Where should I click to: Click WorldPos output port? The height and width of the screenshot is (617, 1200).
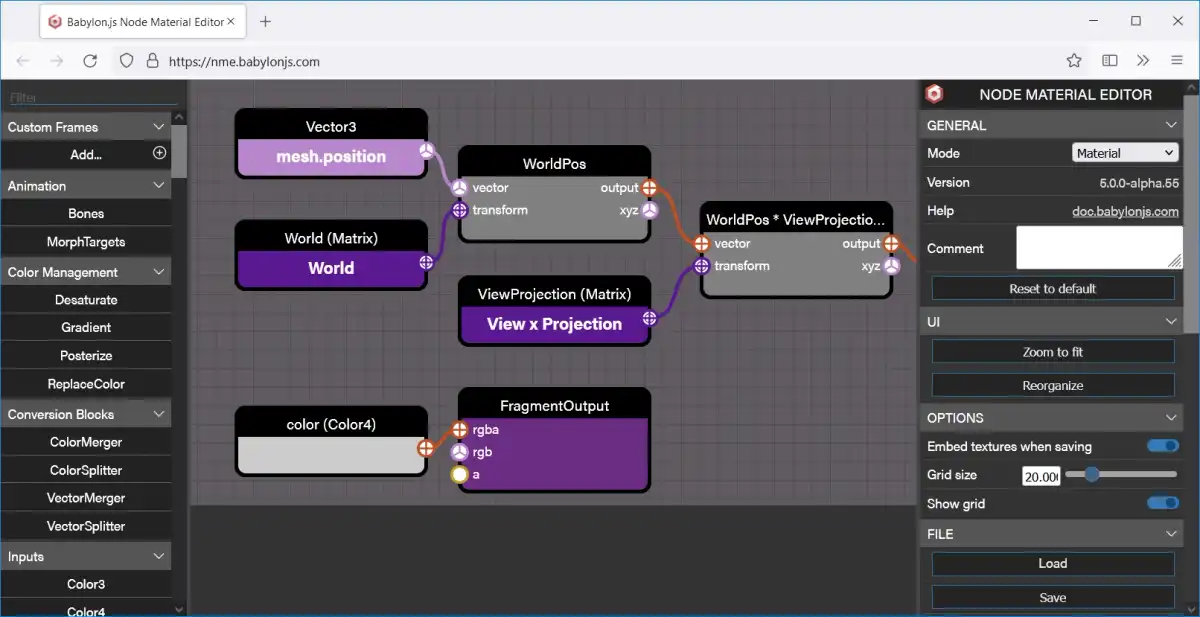click(650, 188)
